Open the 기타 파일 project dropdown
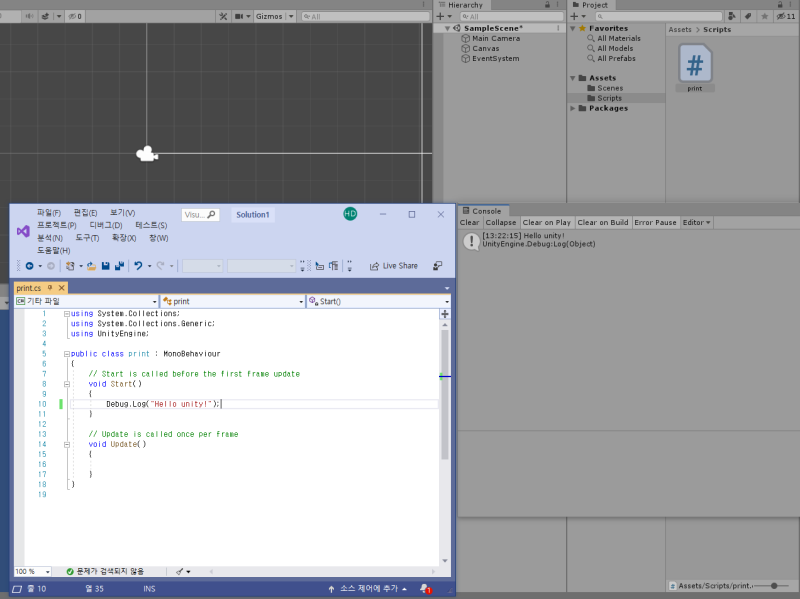 [x=87, y=302]
